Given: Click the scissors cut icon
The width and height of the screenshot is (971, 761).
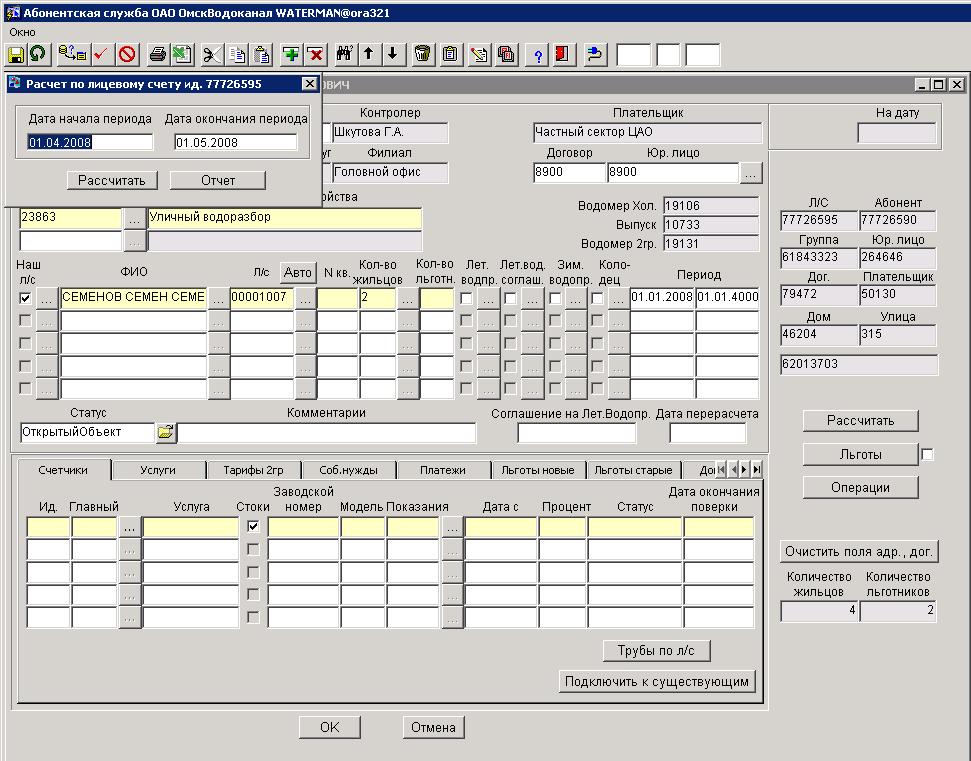Looking at the screenshot, I should click(x=212, y=54).
